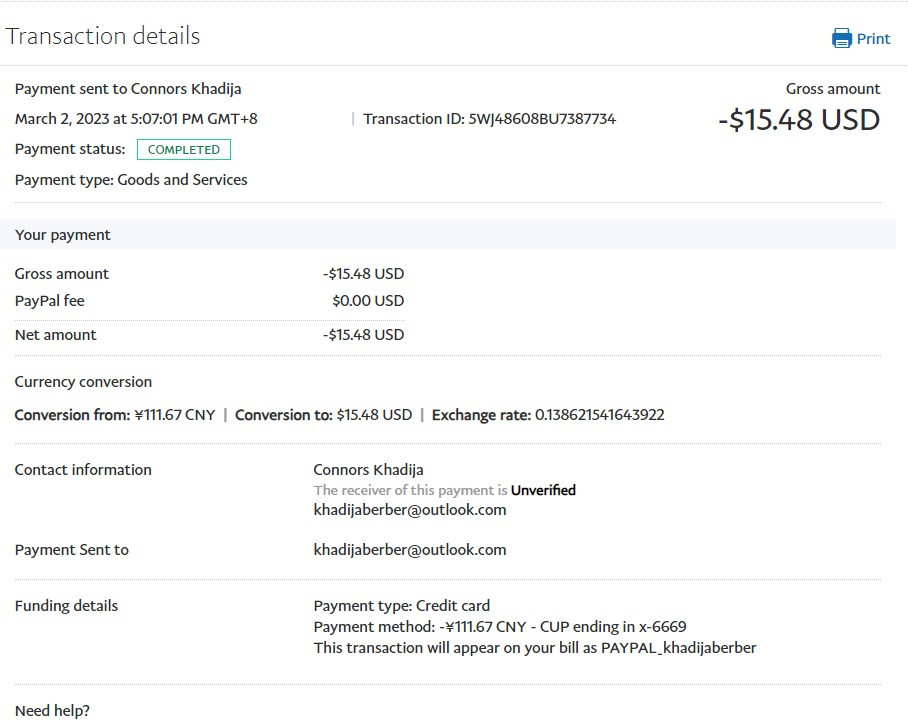908x722 pixels.
Task: Click the PAYPAL_khadijaberber bill descriptor line
Action: [535, 647]
